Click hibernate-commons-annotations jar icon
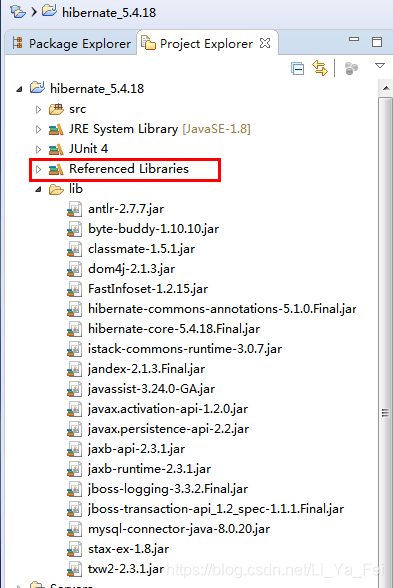This screenshot has height=588, width=393. (74, 309)
